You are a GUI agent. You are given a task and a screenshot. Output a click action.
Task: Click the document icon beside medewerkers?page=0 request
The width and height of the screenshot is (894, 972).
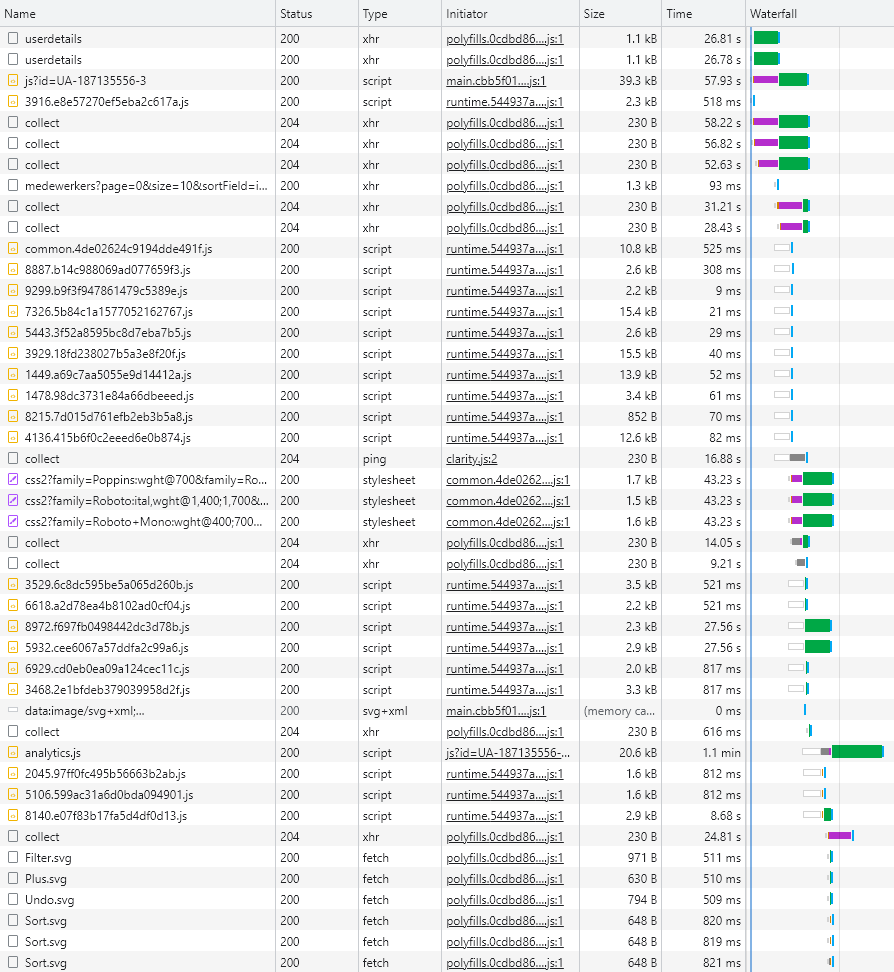pyautogui.click(x=13, y=185)
